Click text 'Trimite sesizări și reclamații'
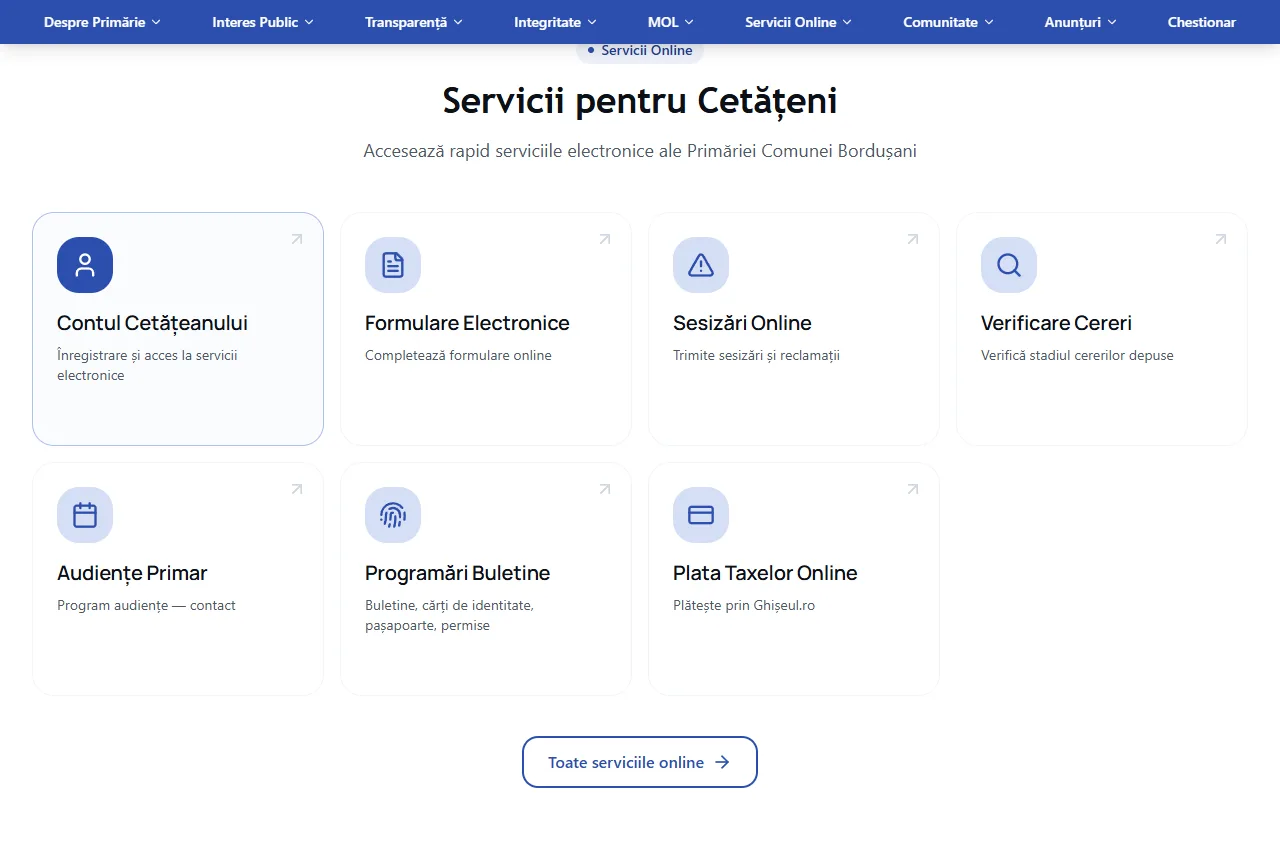The height and width of the screenshot is (860, 1280). (756, 355)
